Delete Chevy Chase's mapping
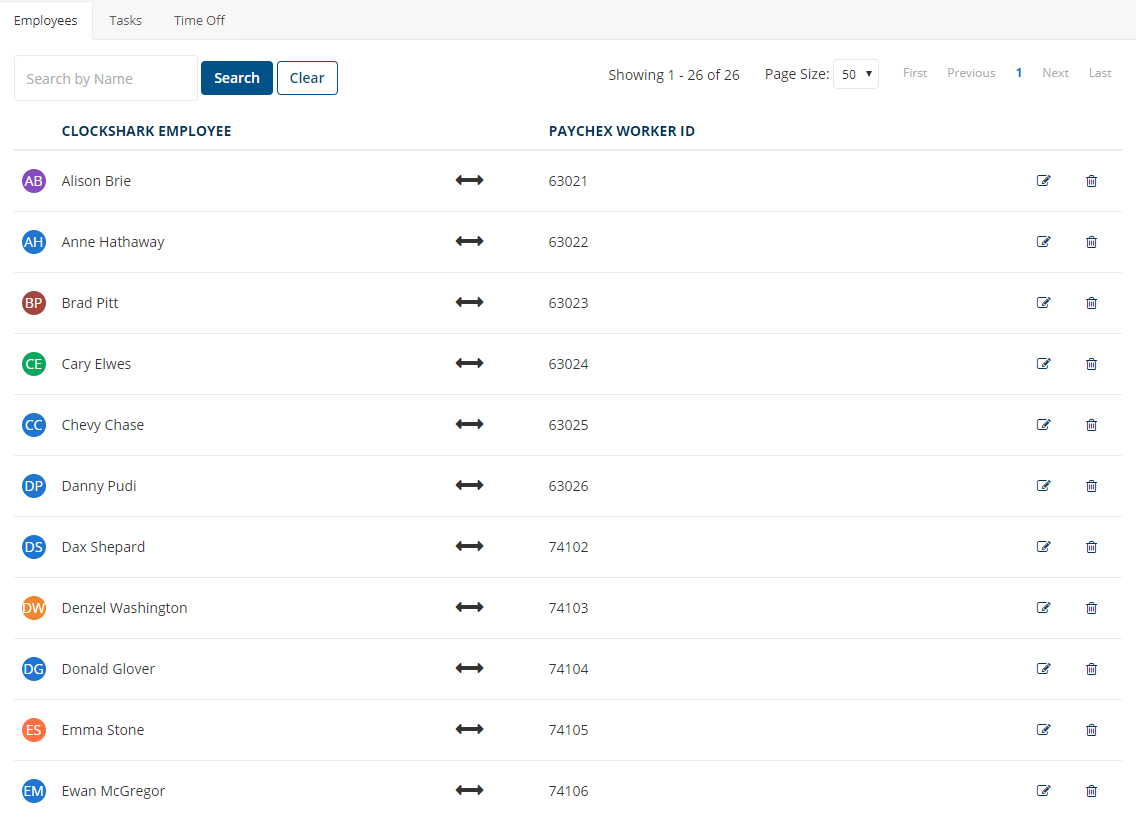Screen dimensions: 1136x821 1091,424
